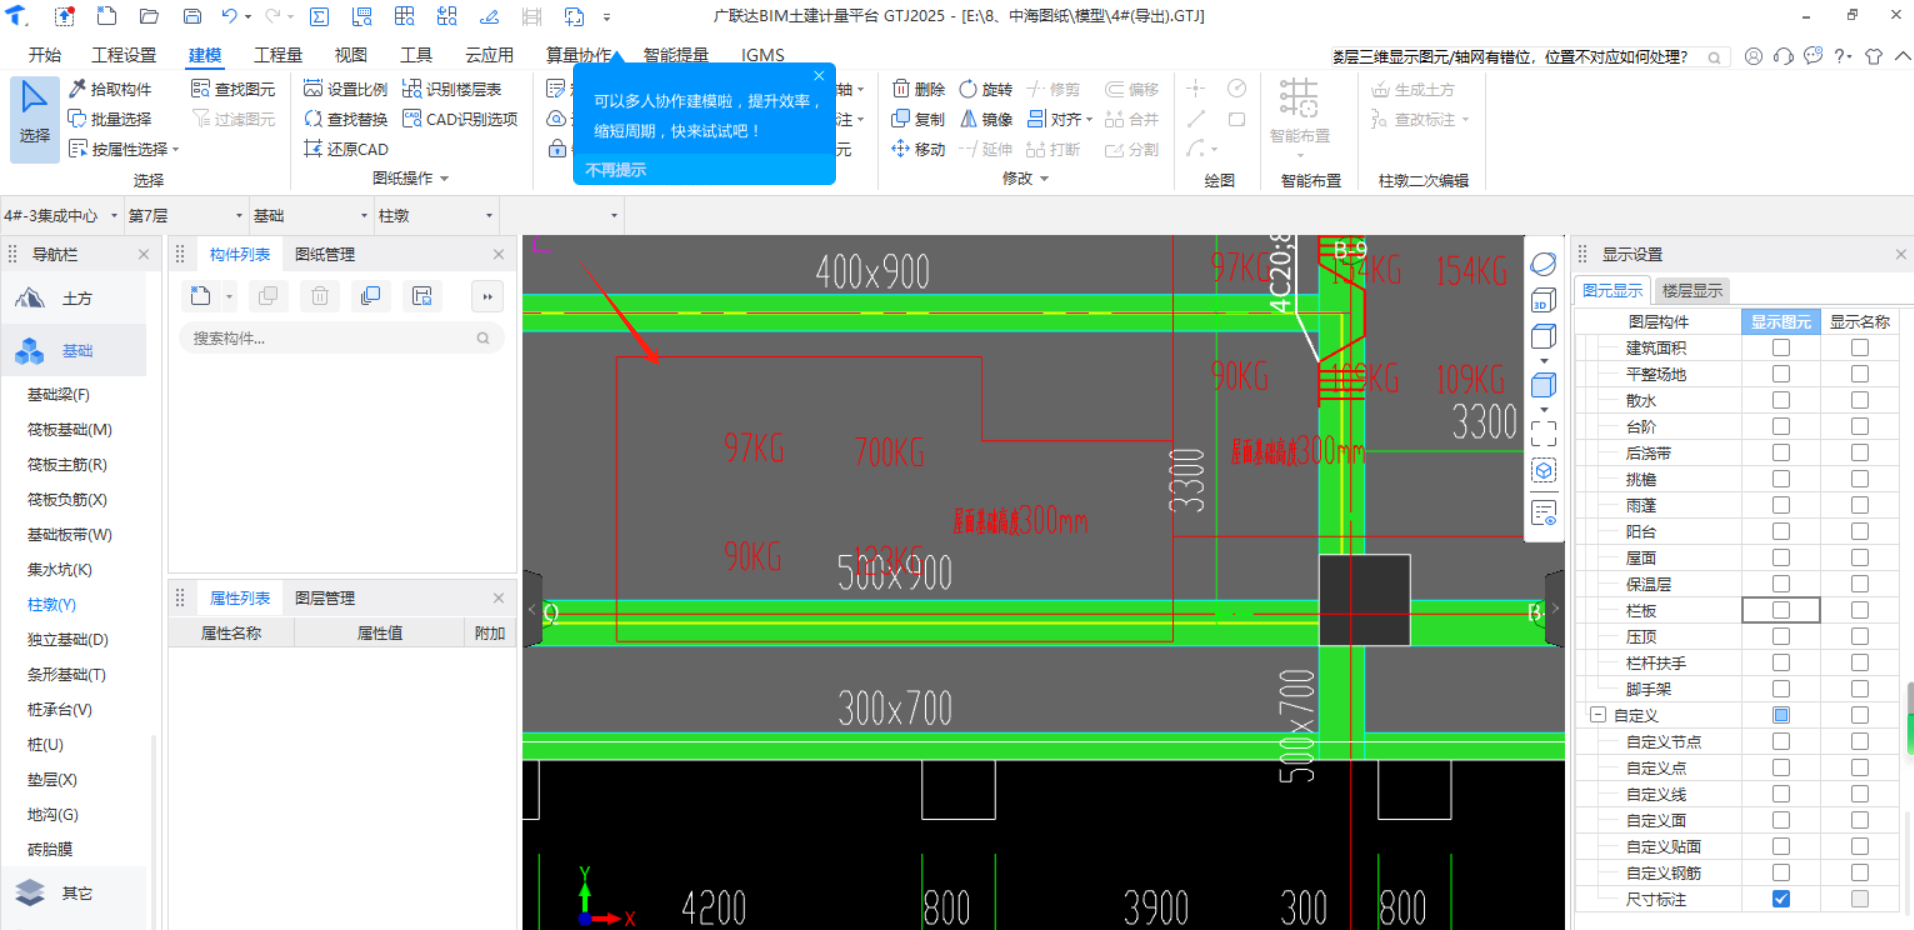The width and height of the screenshot is (1914, 930).
Task: Select 基础梁(F) in navigation
Action: (58, 394)
